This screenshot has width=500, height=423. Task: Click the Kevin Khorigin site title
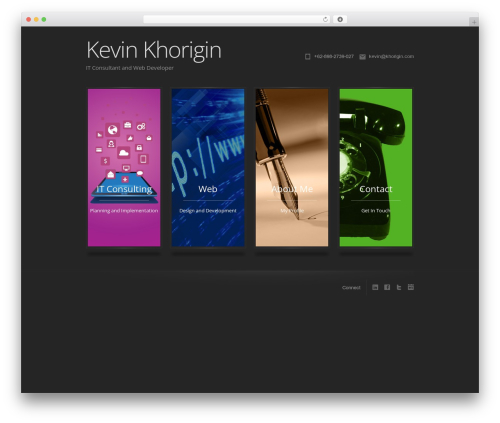[154, 50]
